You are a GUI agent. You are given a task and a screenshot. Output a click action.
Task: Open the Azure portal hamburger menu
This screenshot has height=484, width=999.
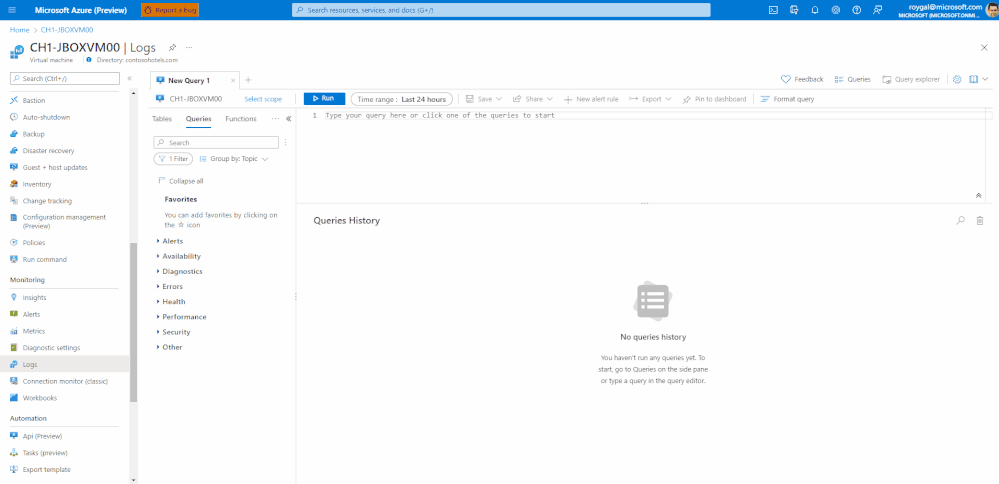coord(12,10)
